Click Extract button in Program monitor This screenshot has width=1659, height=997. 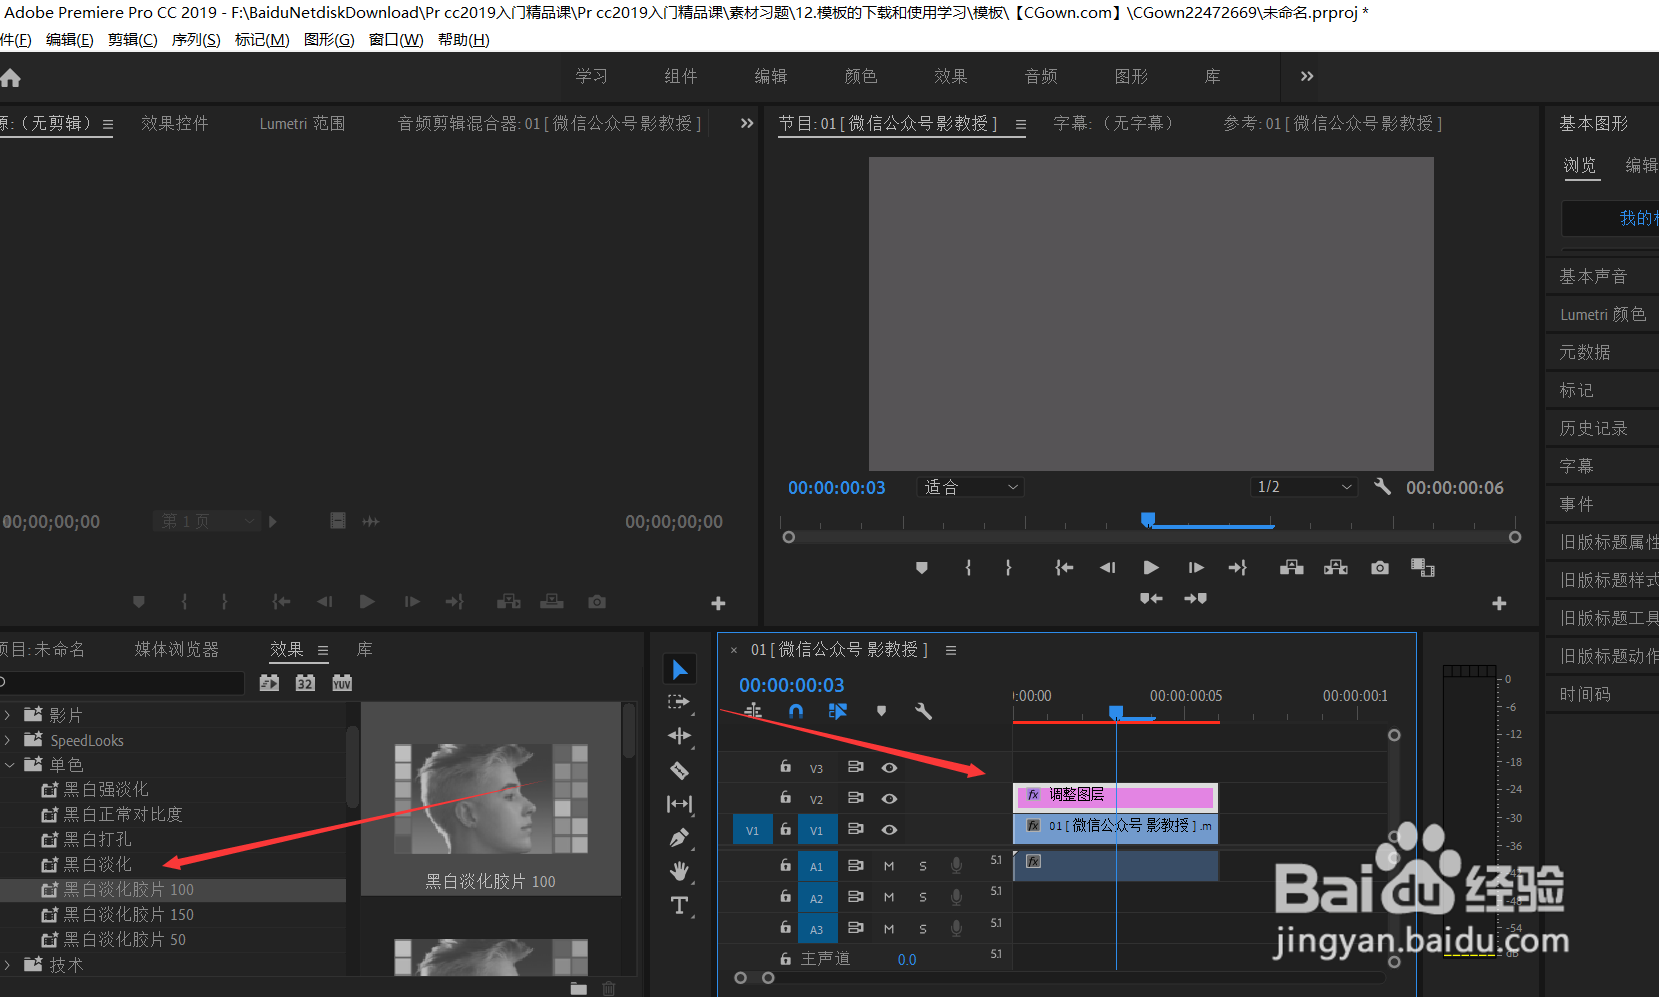click(1336, 568)
